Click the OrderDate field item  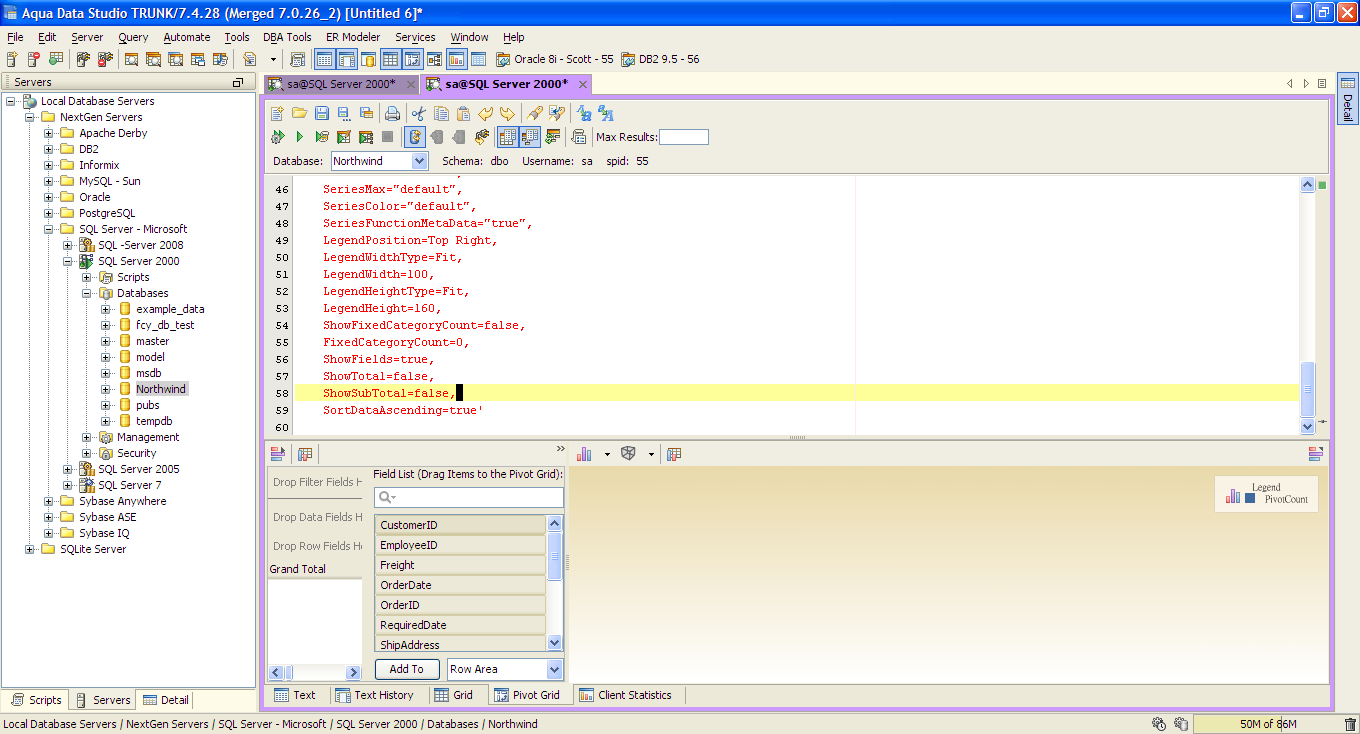coord(460,585)
